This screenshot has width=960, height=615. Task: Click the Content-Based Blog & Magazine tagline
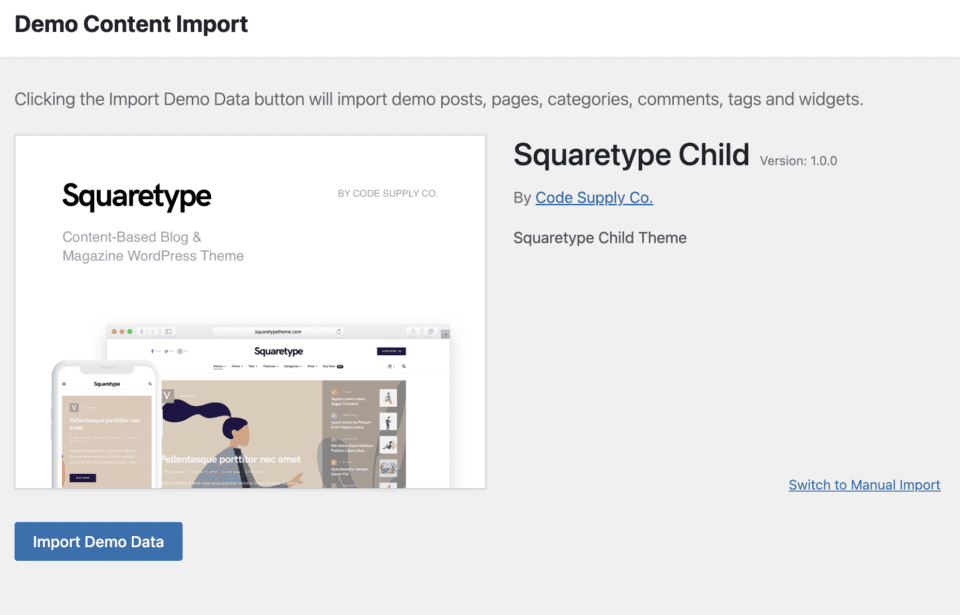pyautogui.click(x=153, y=246)
